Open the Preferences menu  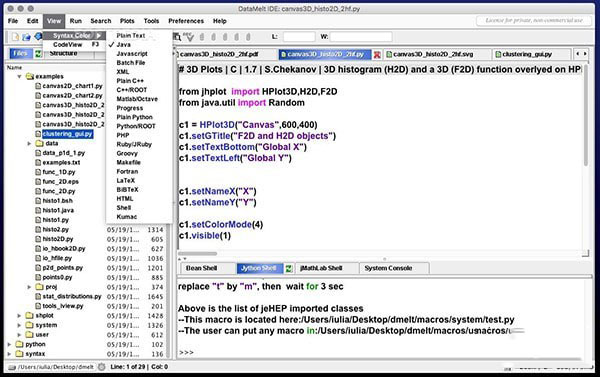(186, 21)
